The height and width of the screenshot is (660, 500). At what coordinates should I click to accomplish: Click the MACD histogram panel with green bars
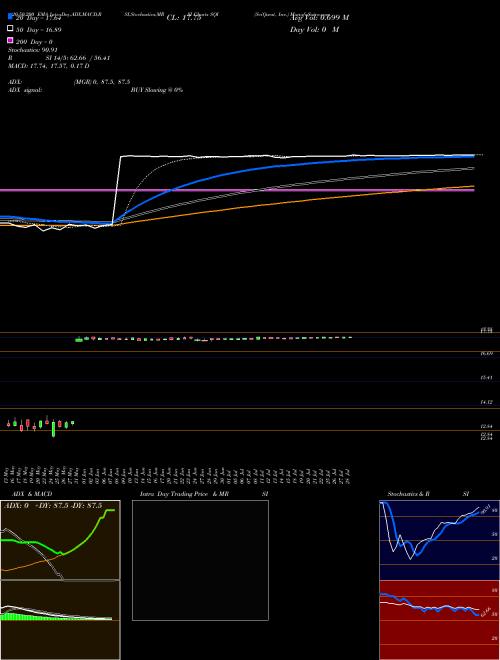tap(60, 620)
